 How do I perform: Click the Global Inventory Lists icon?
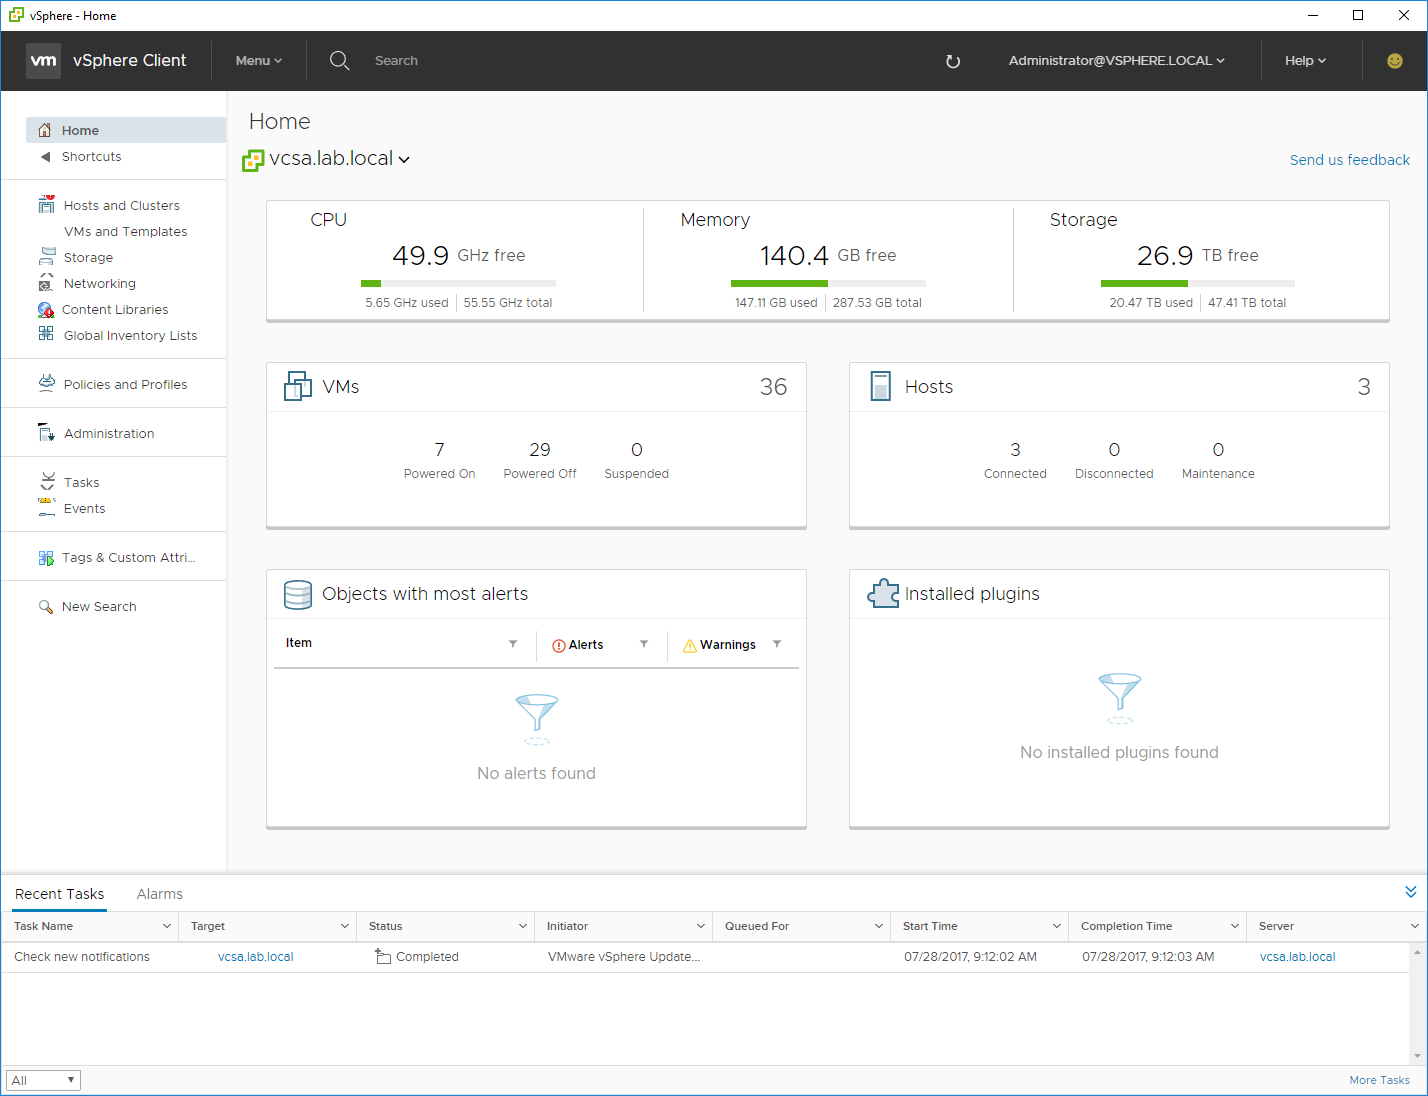[x=46, y=334]
